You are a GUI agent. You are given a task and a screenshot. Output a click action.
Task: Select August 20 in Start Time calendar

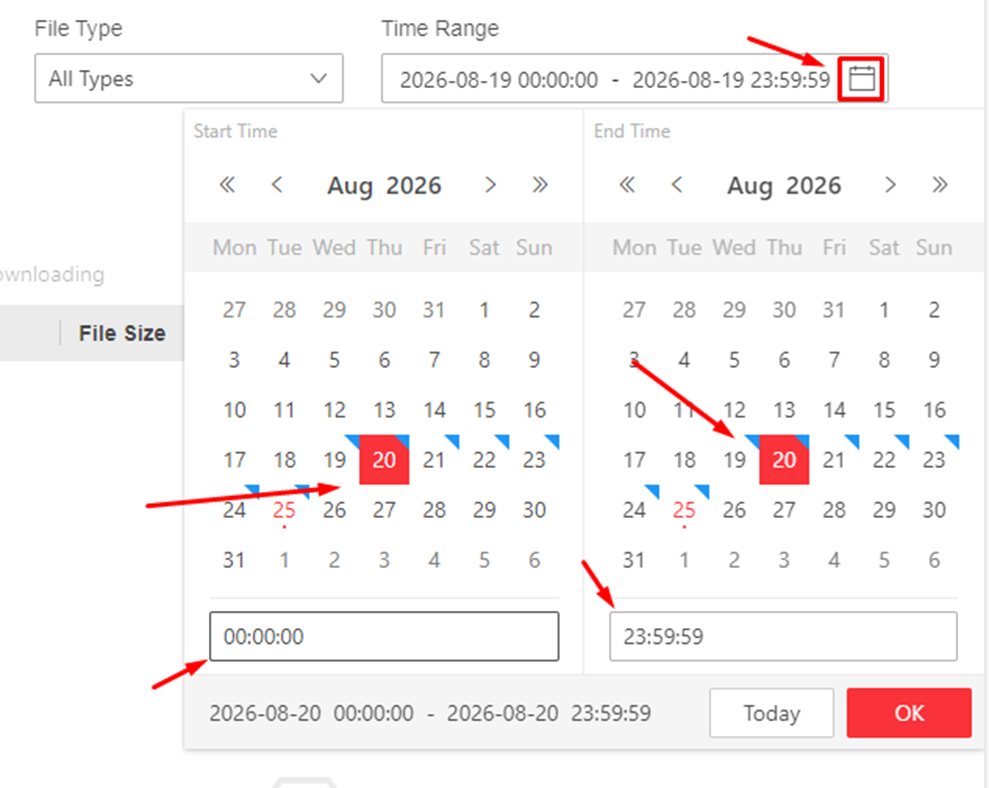[384, 460]
